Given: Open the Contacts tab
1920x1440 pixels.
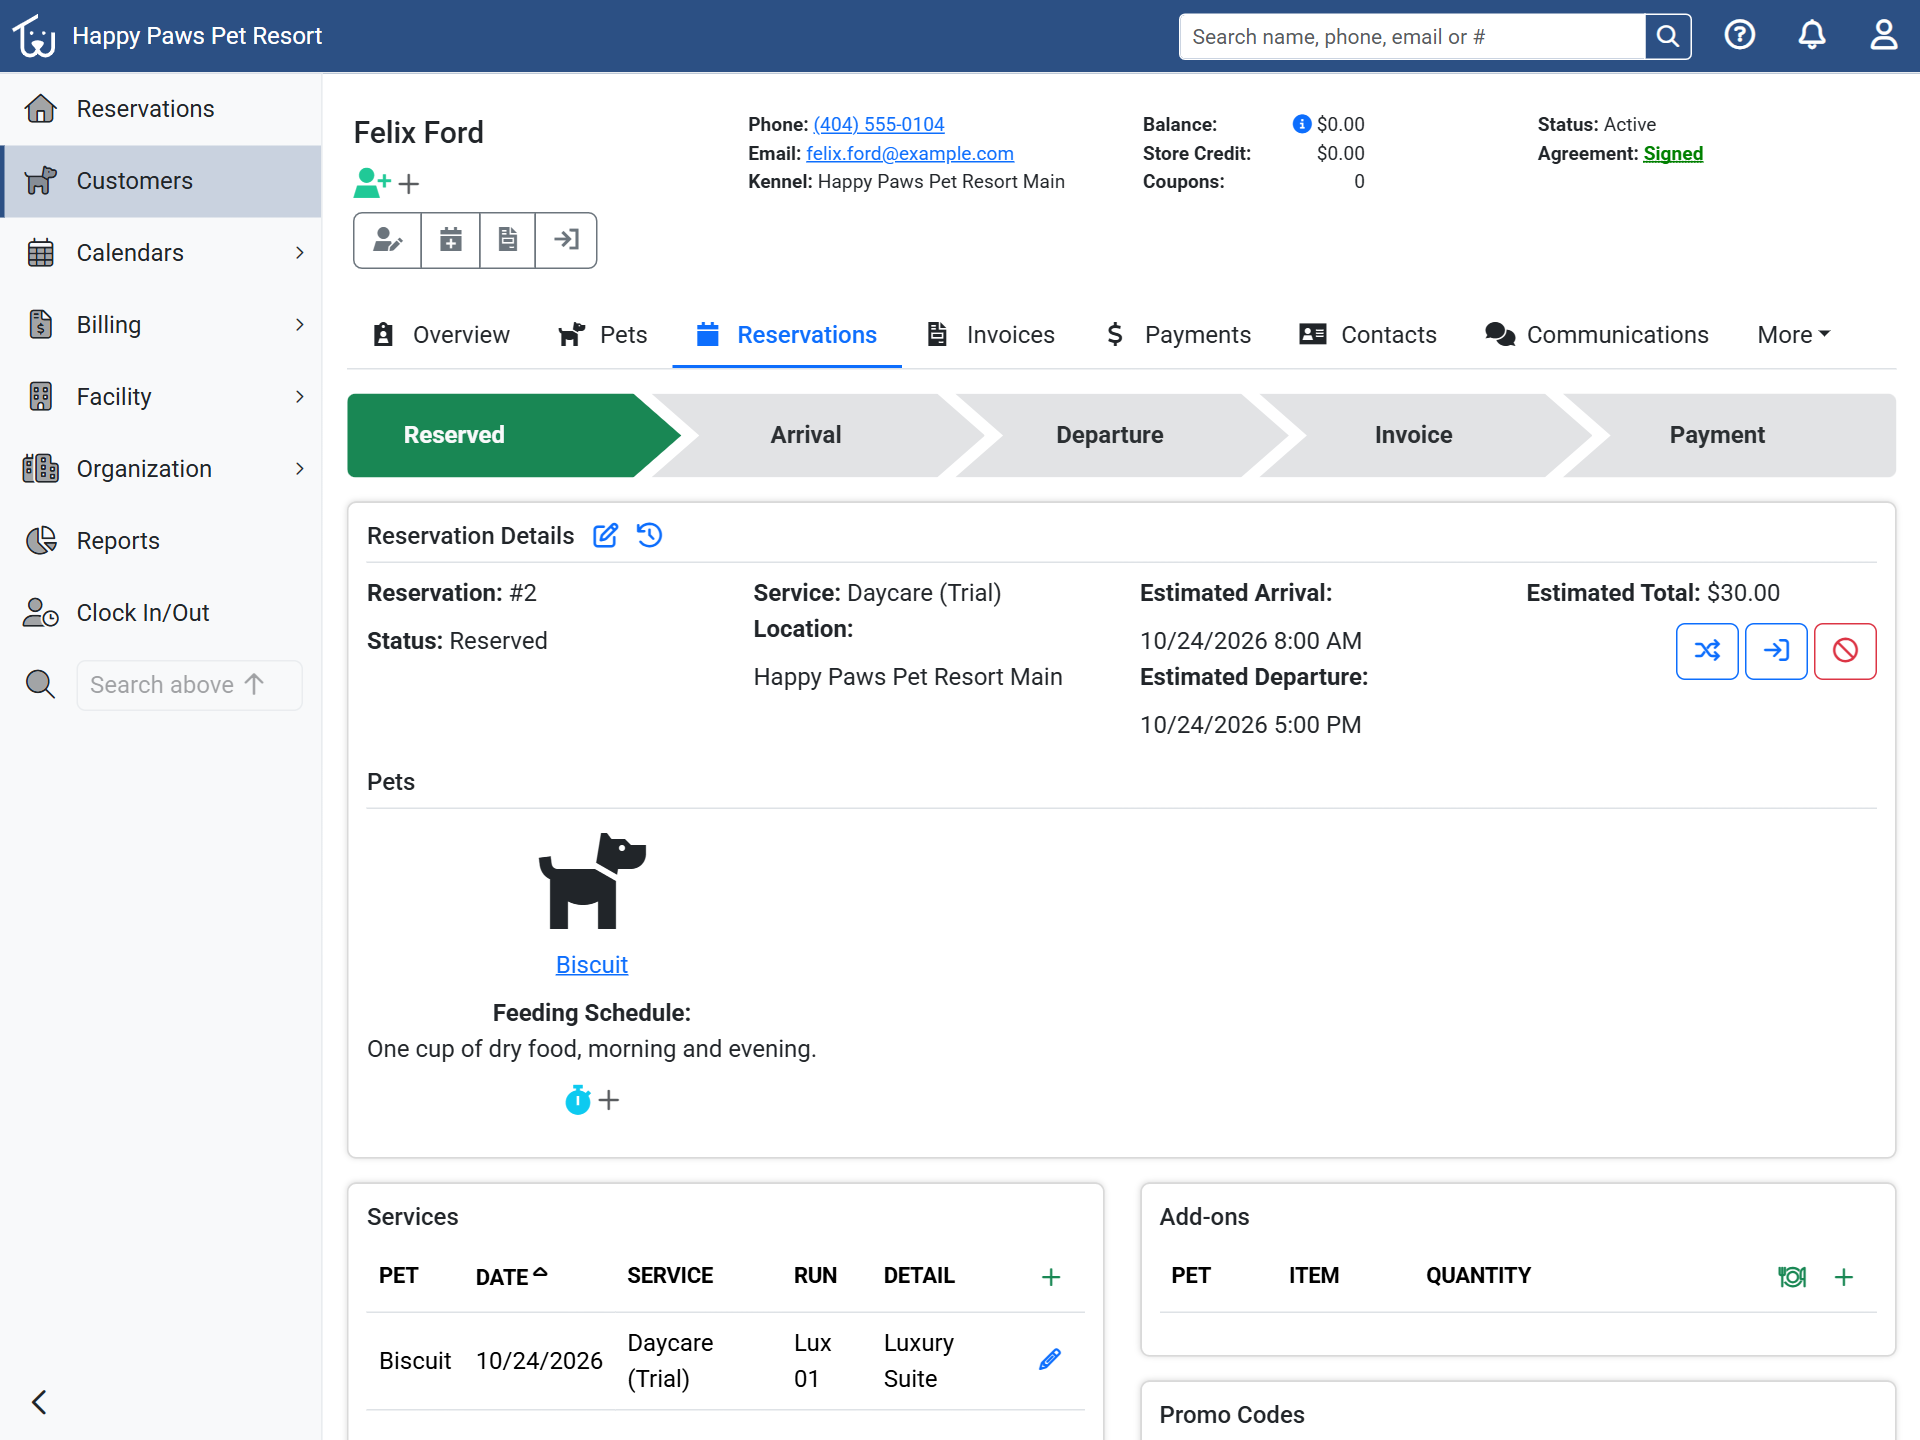Looking at the screenshot, I should (x=1368, y=335).
